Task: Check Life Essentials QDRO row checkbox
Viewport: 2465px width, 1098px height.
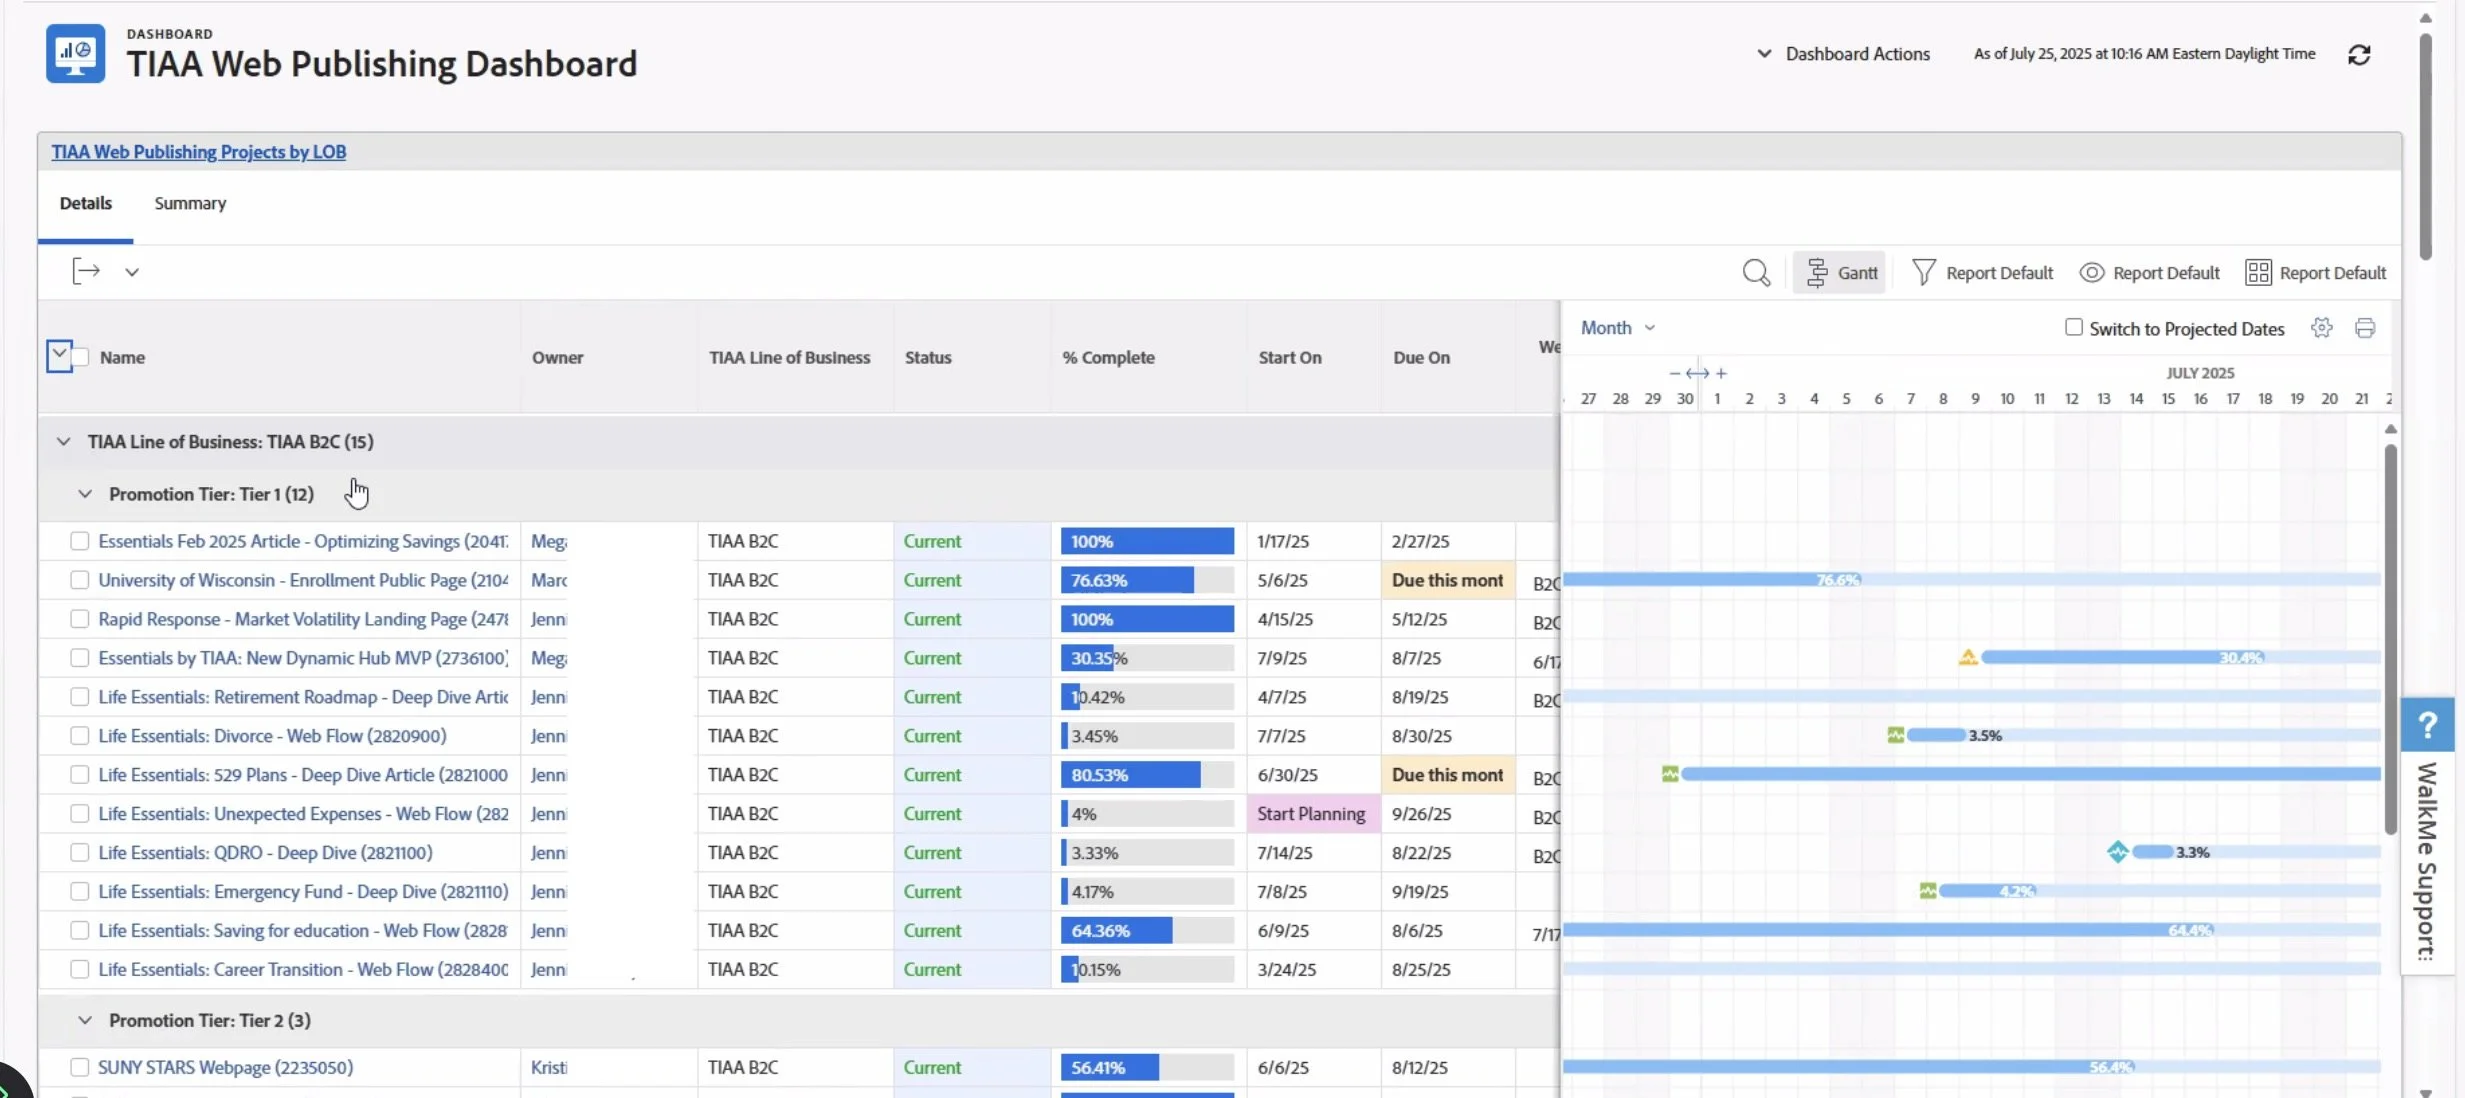Action: (x=80, y=853)
